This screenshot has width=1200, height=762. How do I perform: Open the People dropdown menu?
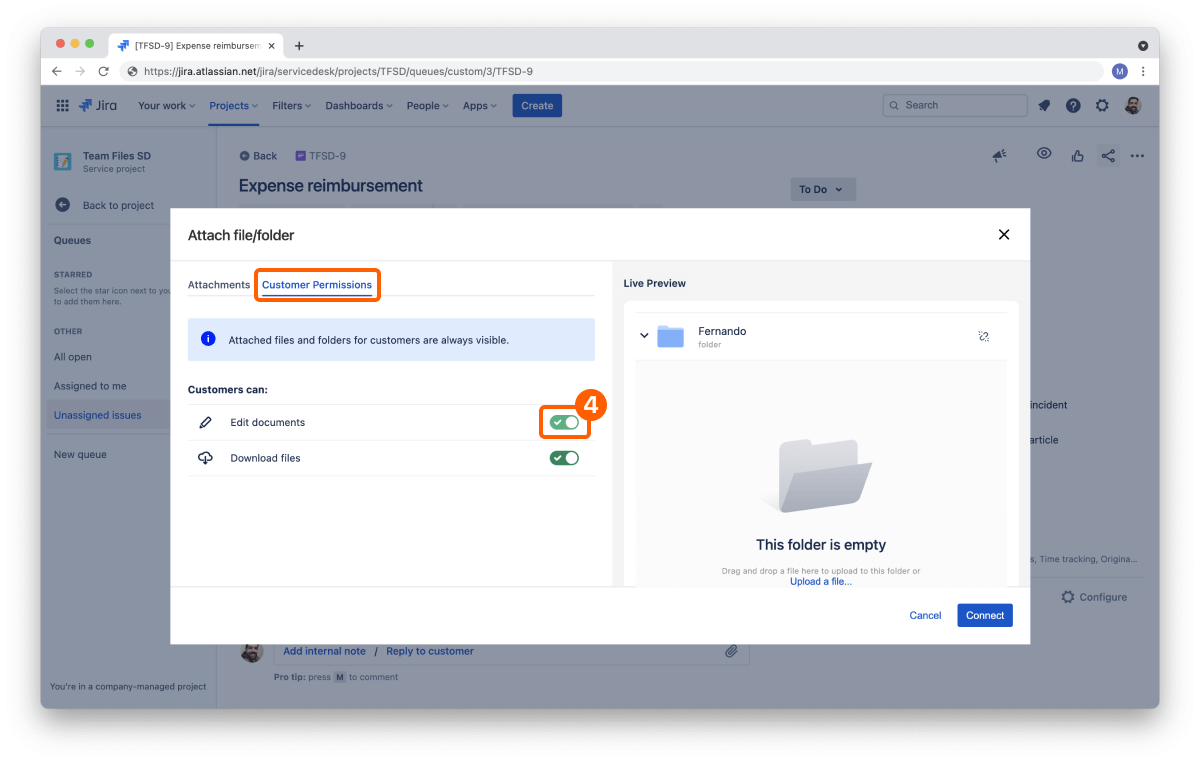coord(427,106)
